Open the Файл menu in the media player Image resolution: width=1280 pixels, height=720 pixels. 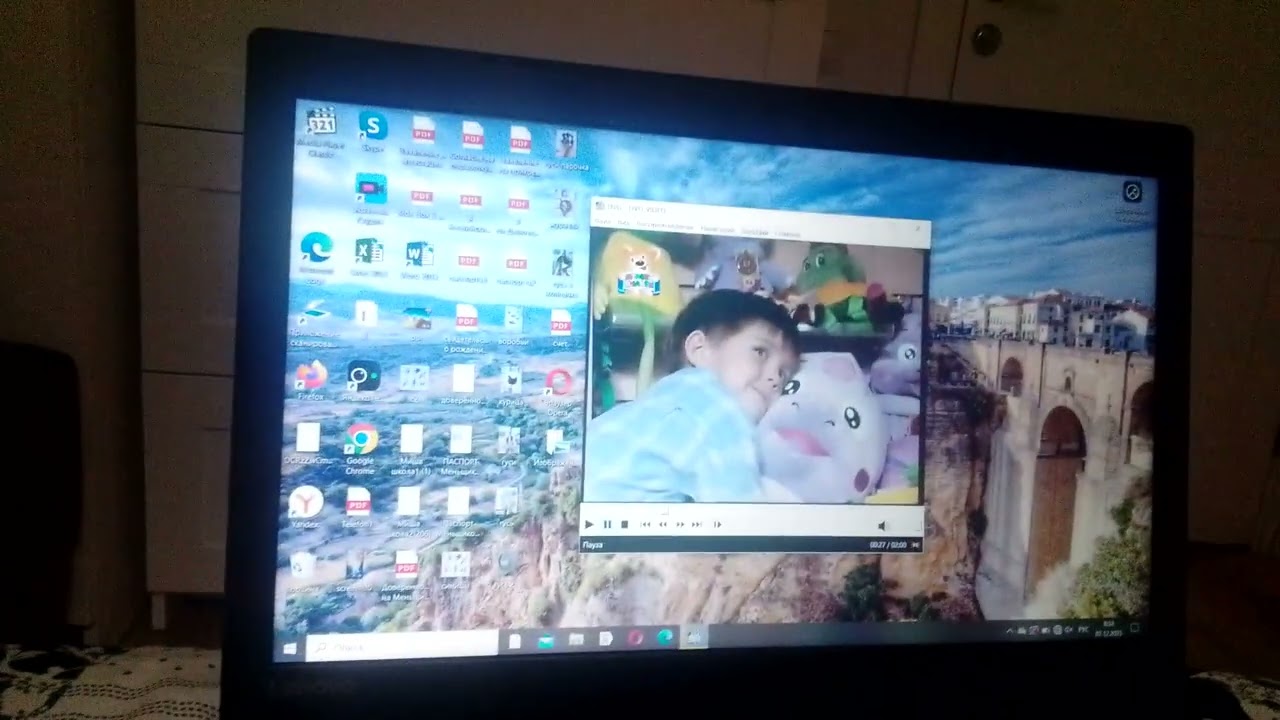point(603,222)
